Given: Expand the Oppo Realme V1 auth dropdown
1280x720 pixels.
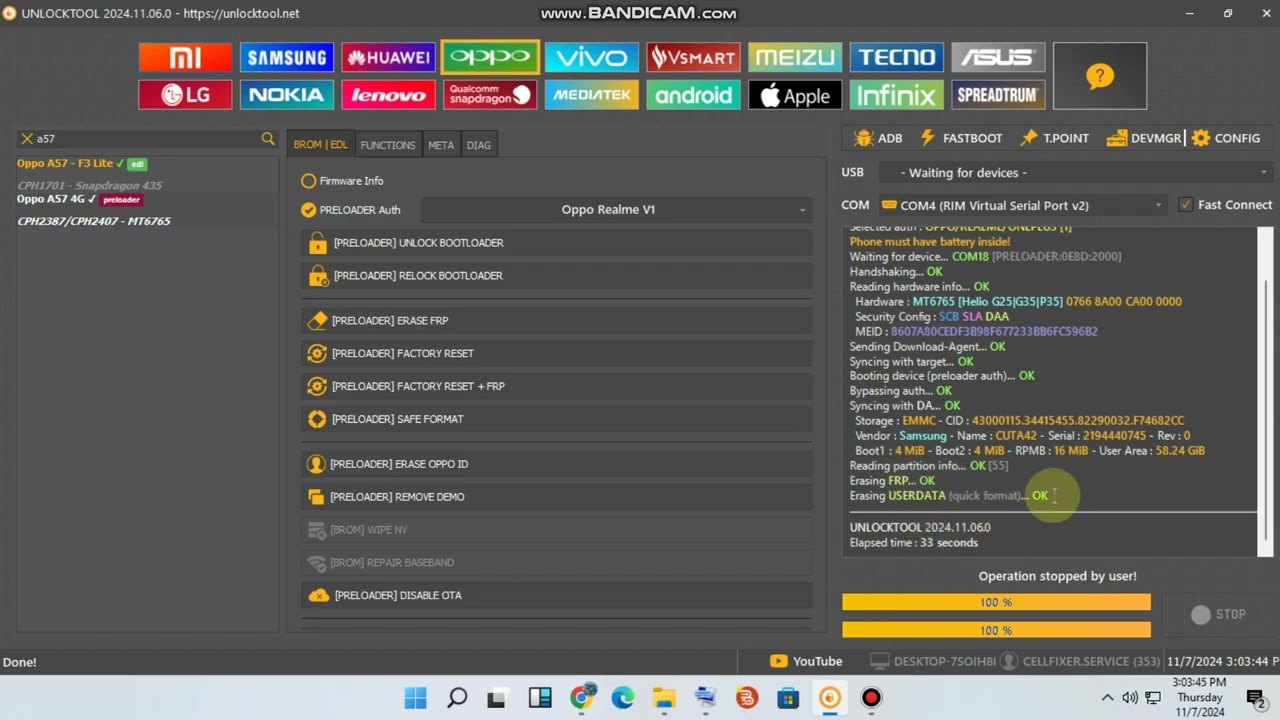Looking at the screenshot, I should click(x=616, y=210).
